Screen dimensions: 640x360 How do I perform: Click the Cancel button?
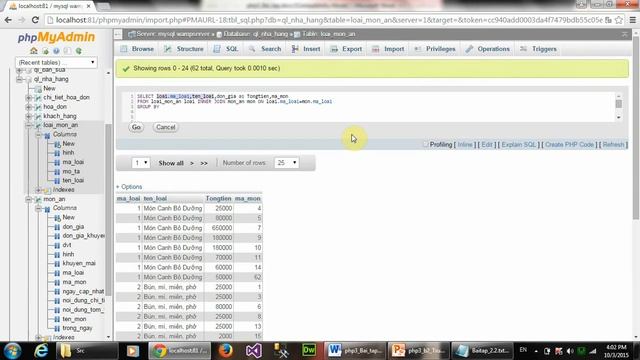166,127
